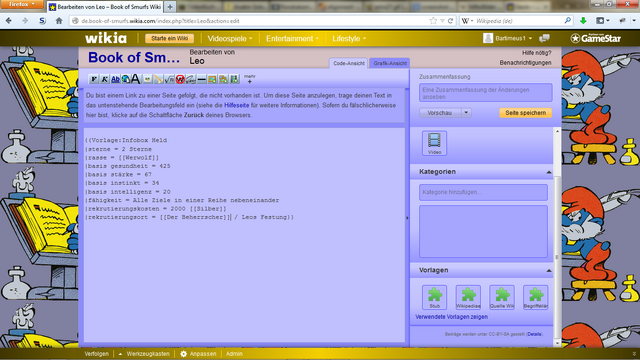Insert internal link with the Ab icon

pyautogui.click(x=116, y=79)
